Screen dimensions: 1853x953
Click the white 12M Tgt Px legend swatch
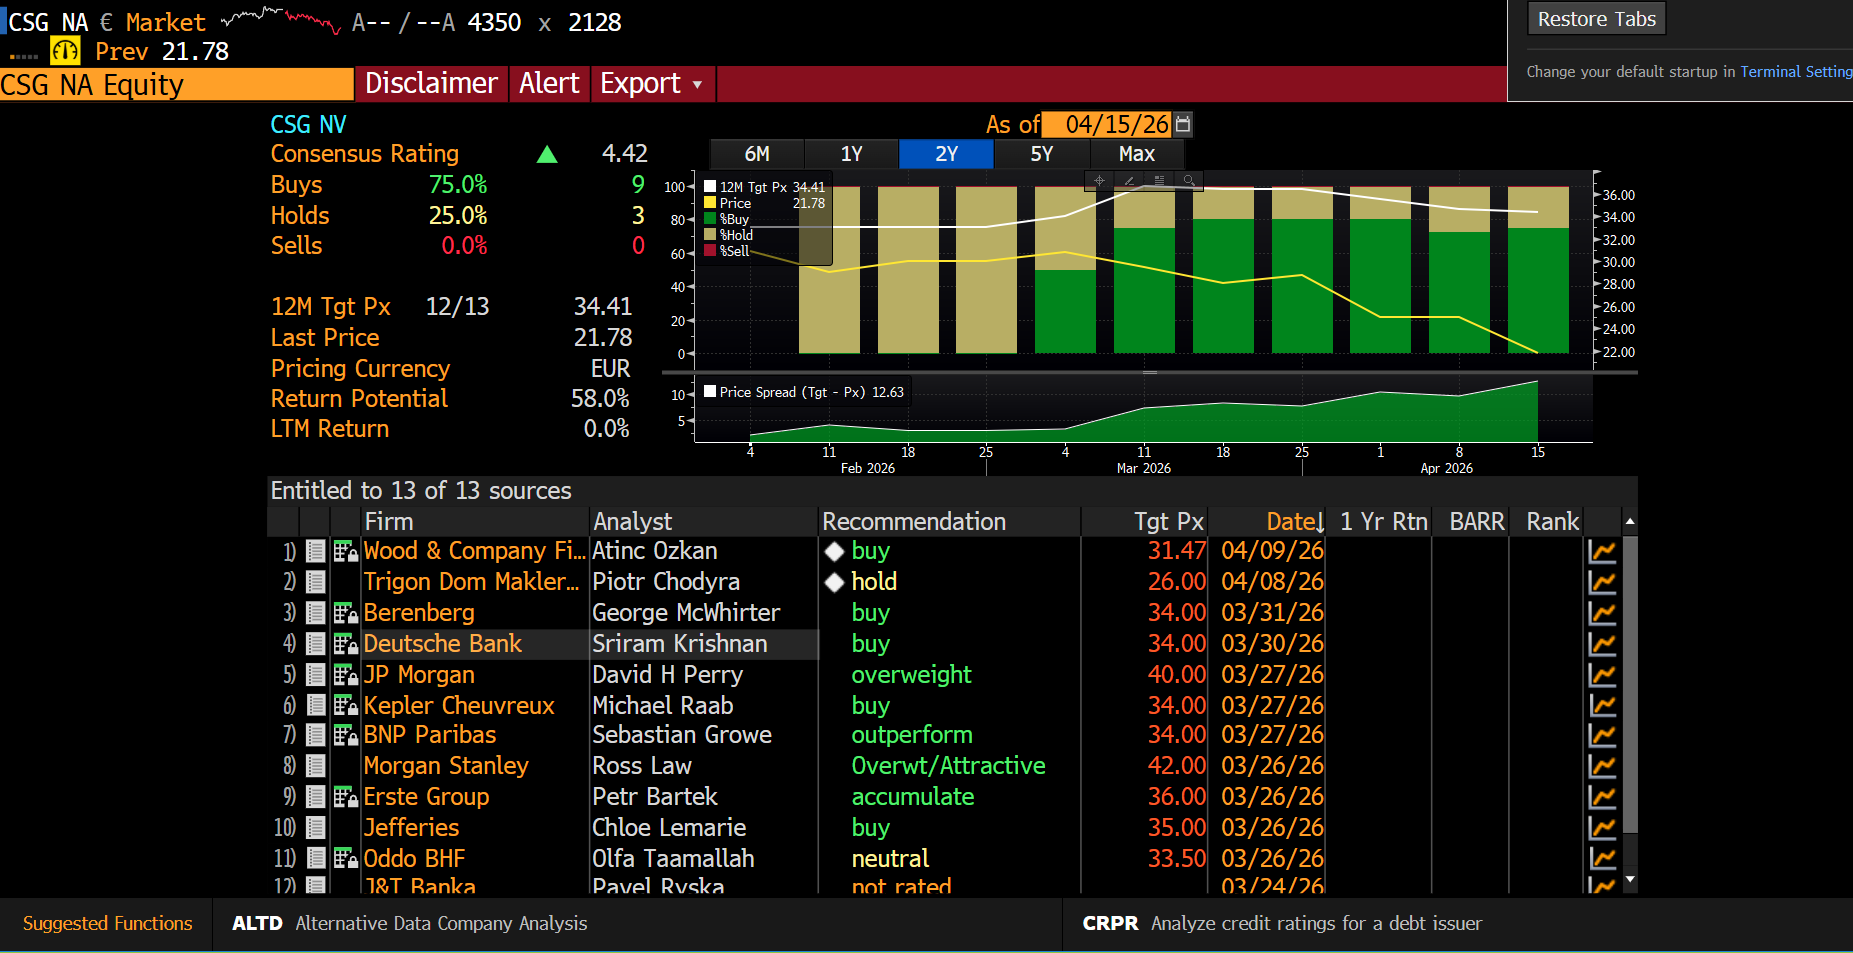click(x=710, y=187)
